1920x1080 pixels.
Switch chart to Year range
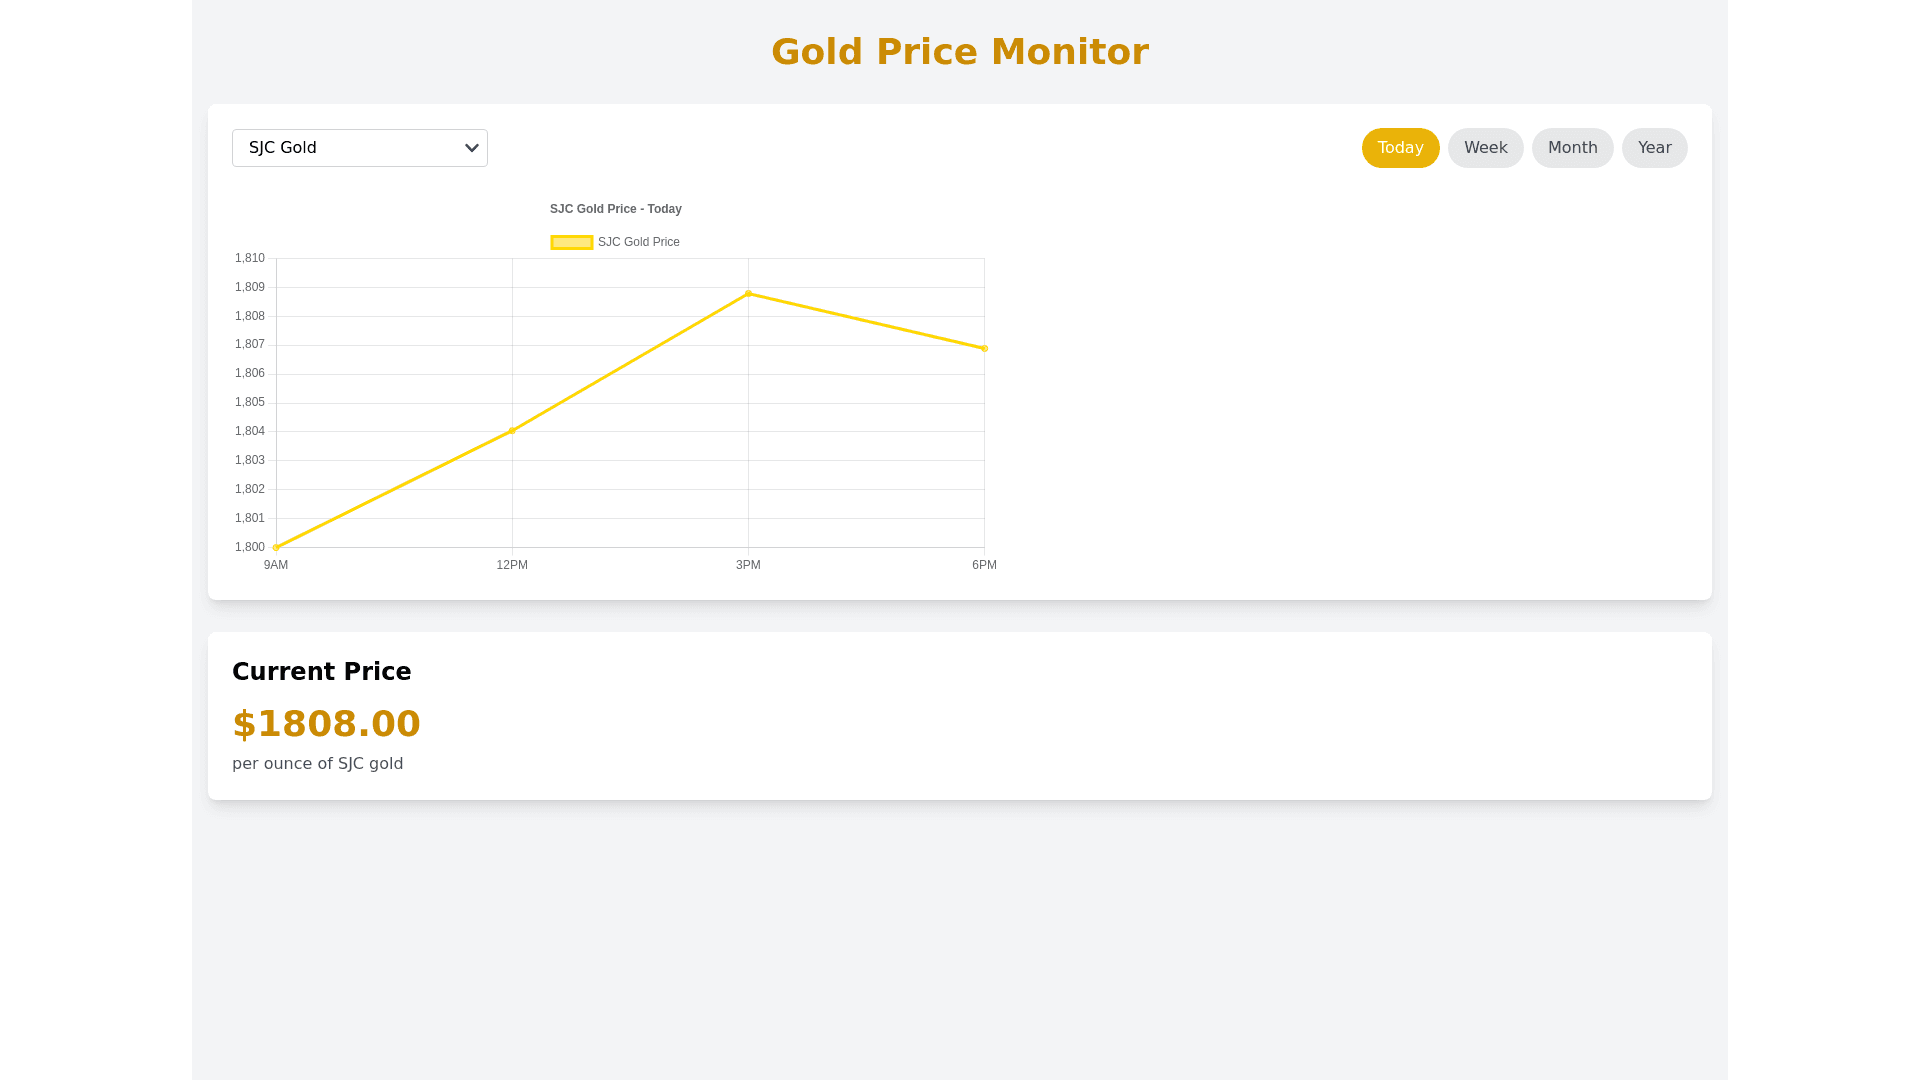point(1654,148)
